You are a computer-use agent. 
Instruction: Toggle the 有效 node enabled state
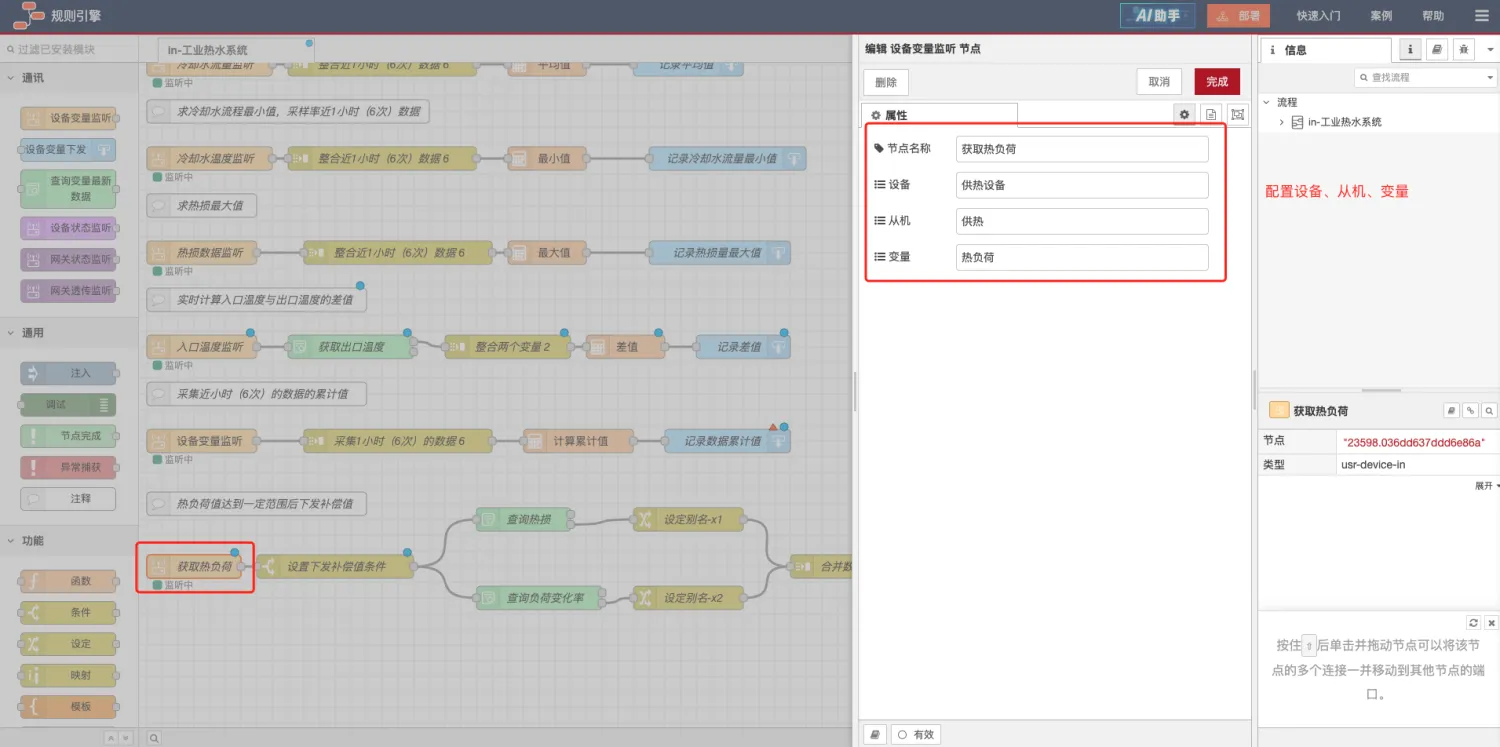click(915, 735)
